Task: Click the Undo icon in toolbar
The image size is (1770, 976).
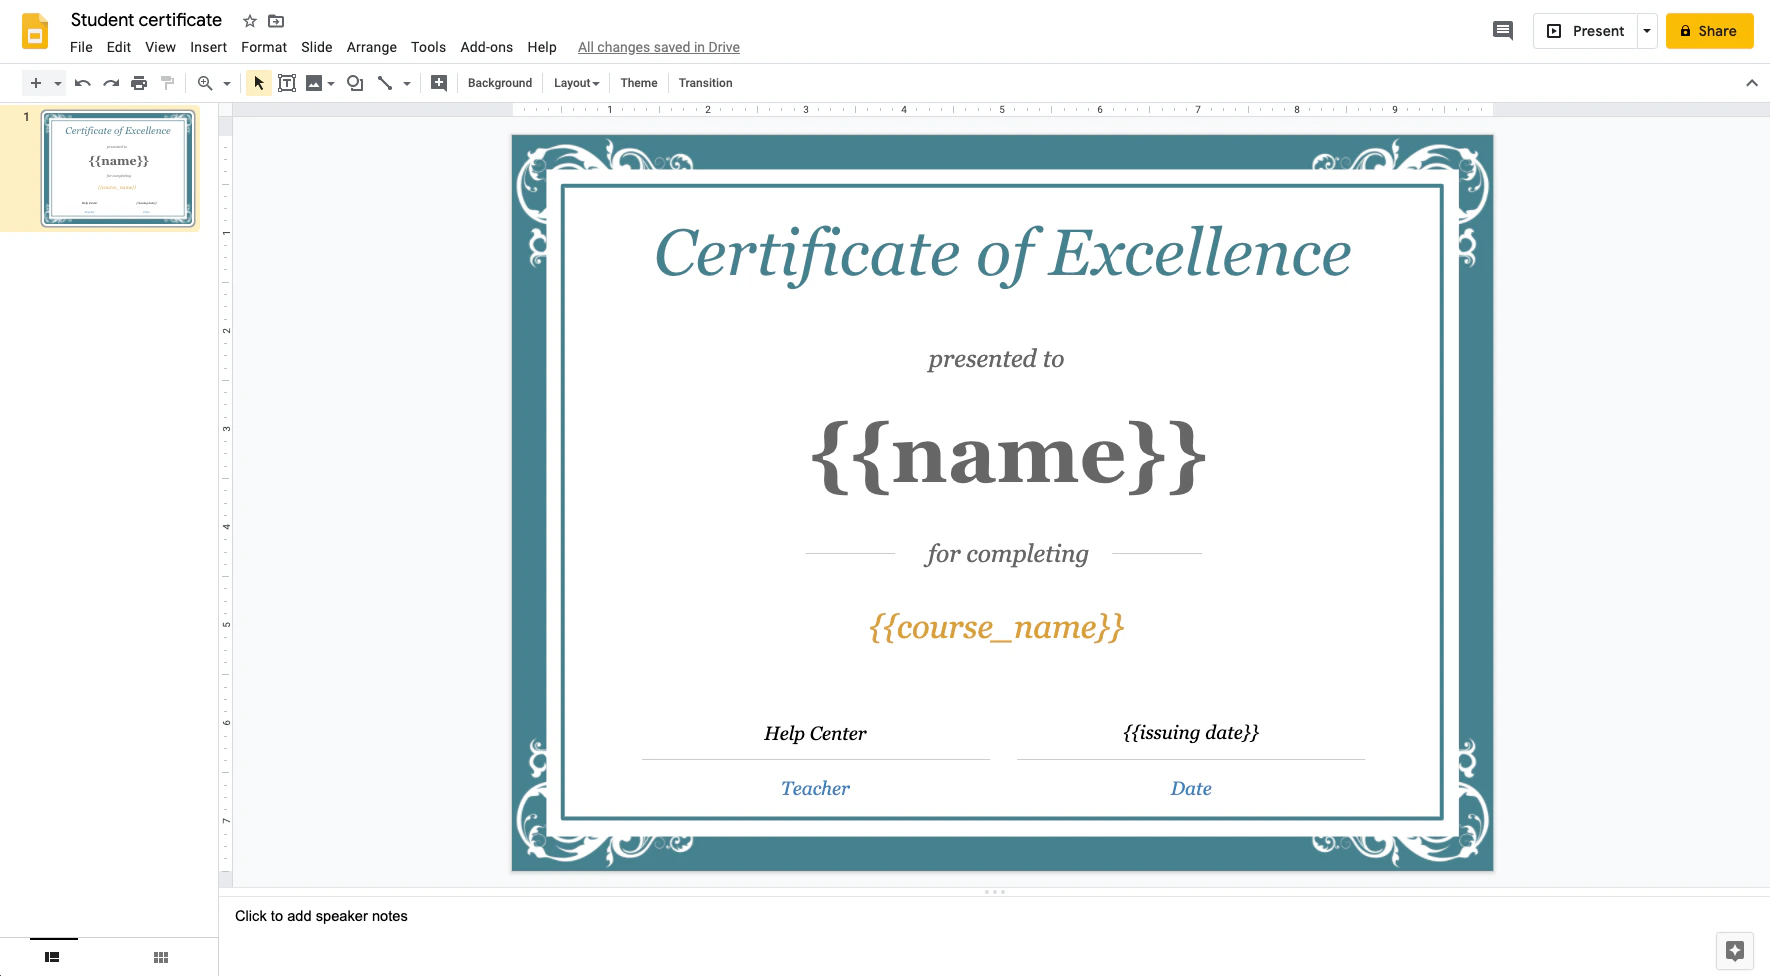Action: [83, 83]
